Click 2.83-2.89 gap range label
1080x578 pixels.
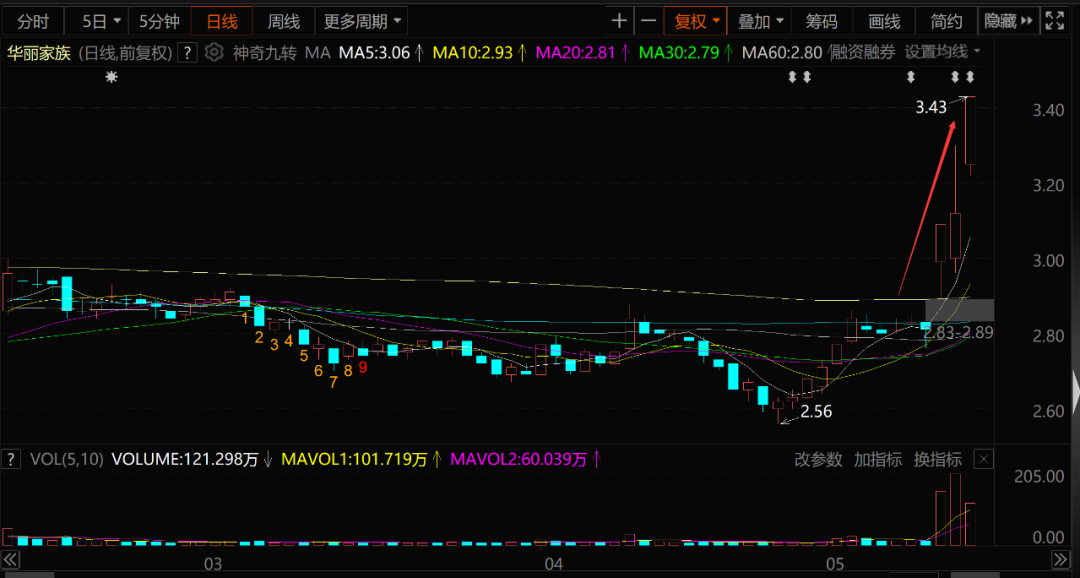click(x=959, y=333)
